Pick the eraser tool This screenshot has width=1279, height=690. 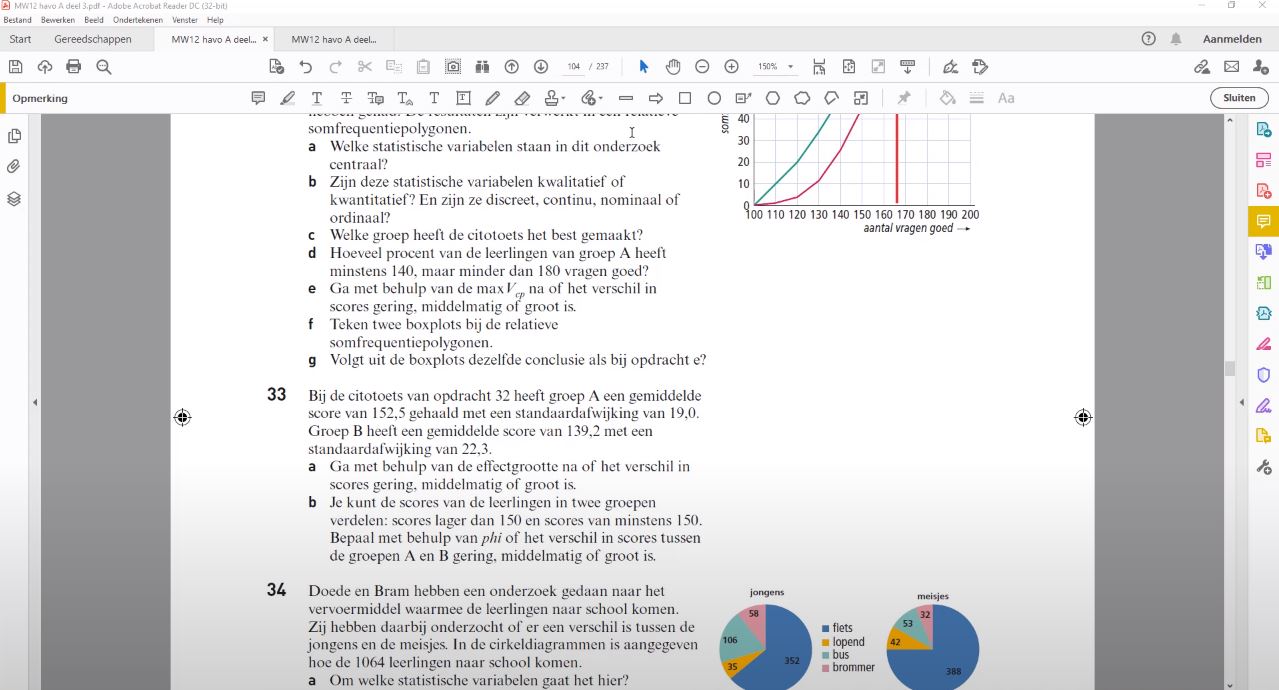pyautogui.click(x=521, y=98)
